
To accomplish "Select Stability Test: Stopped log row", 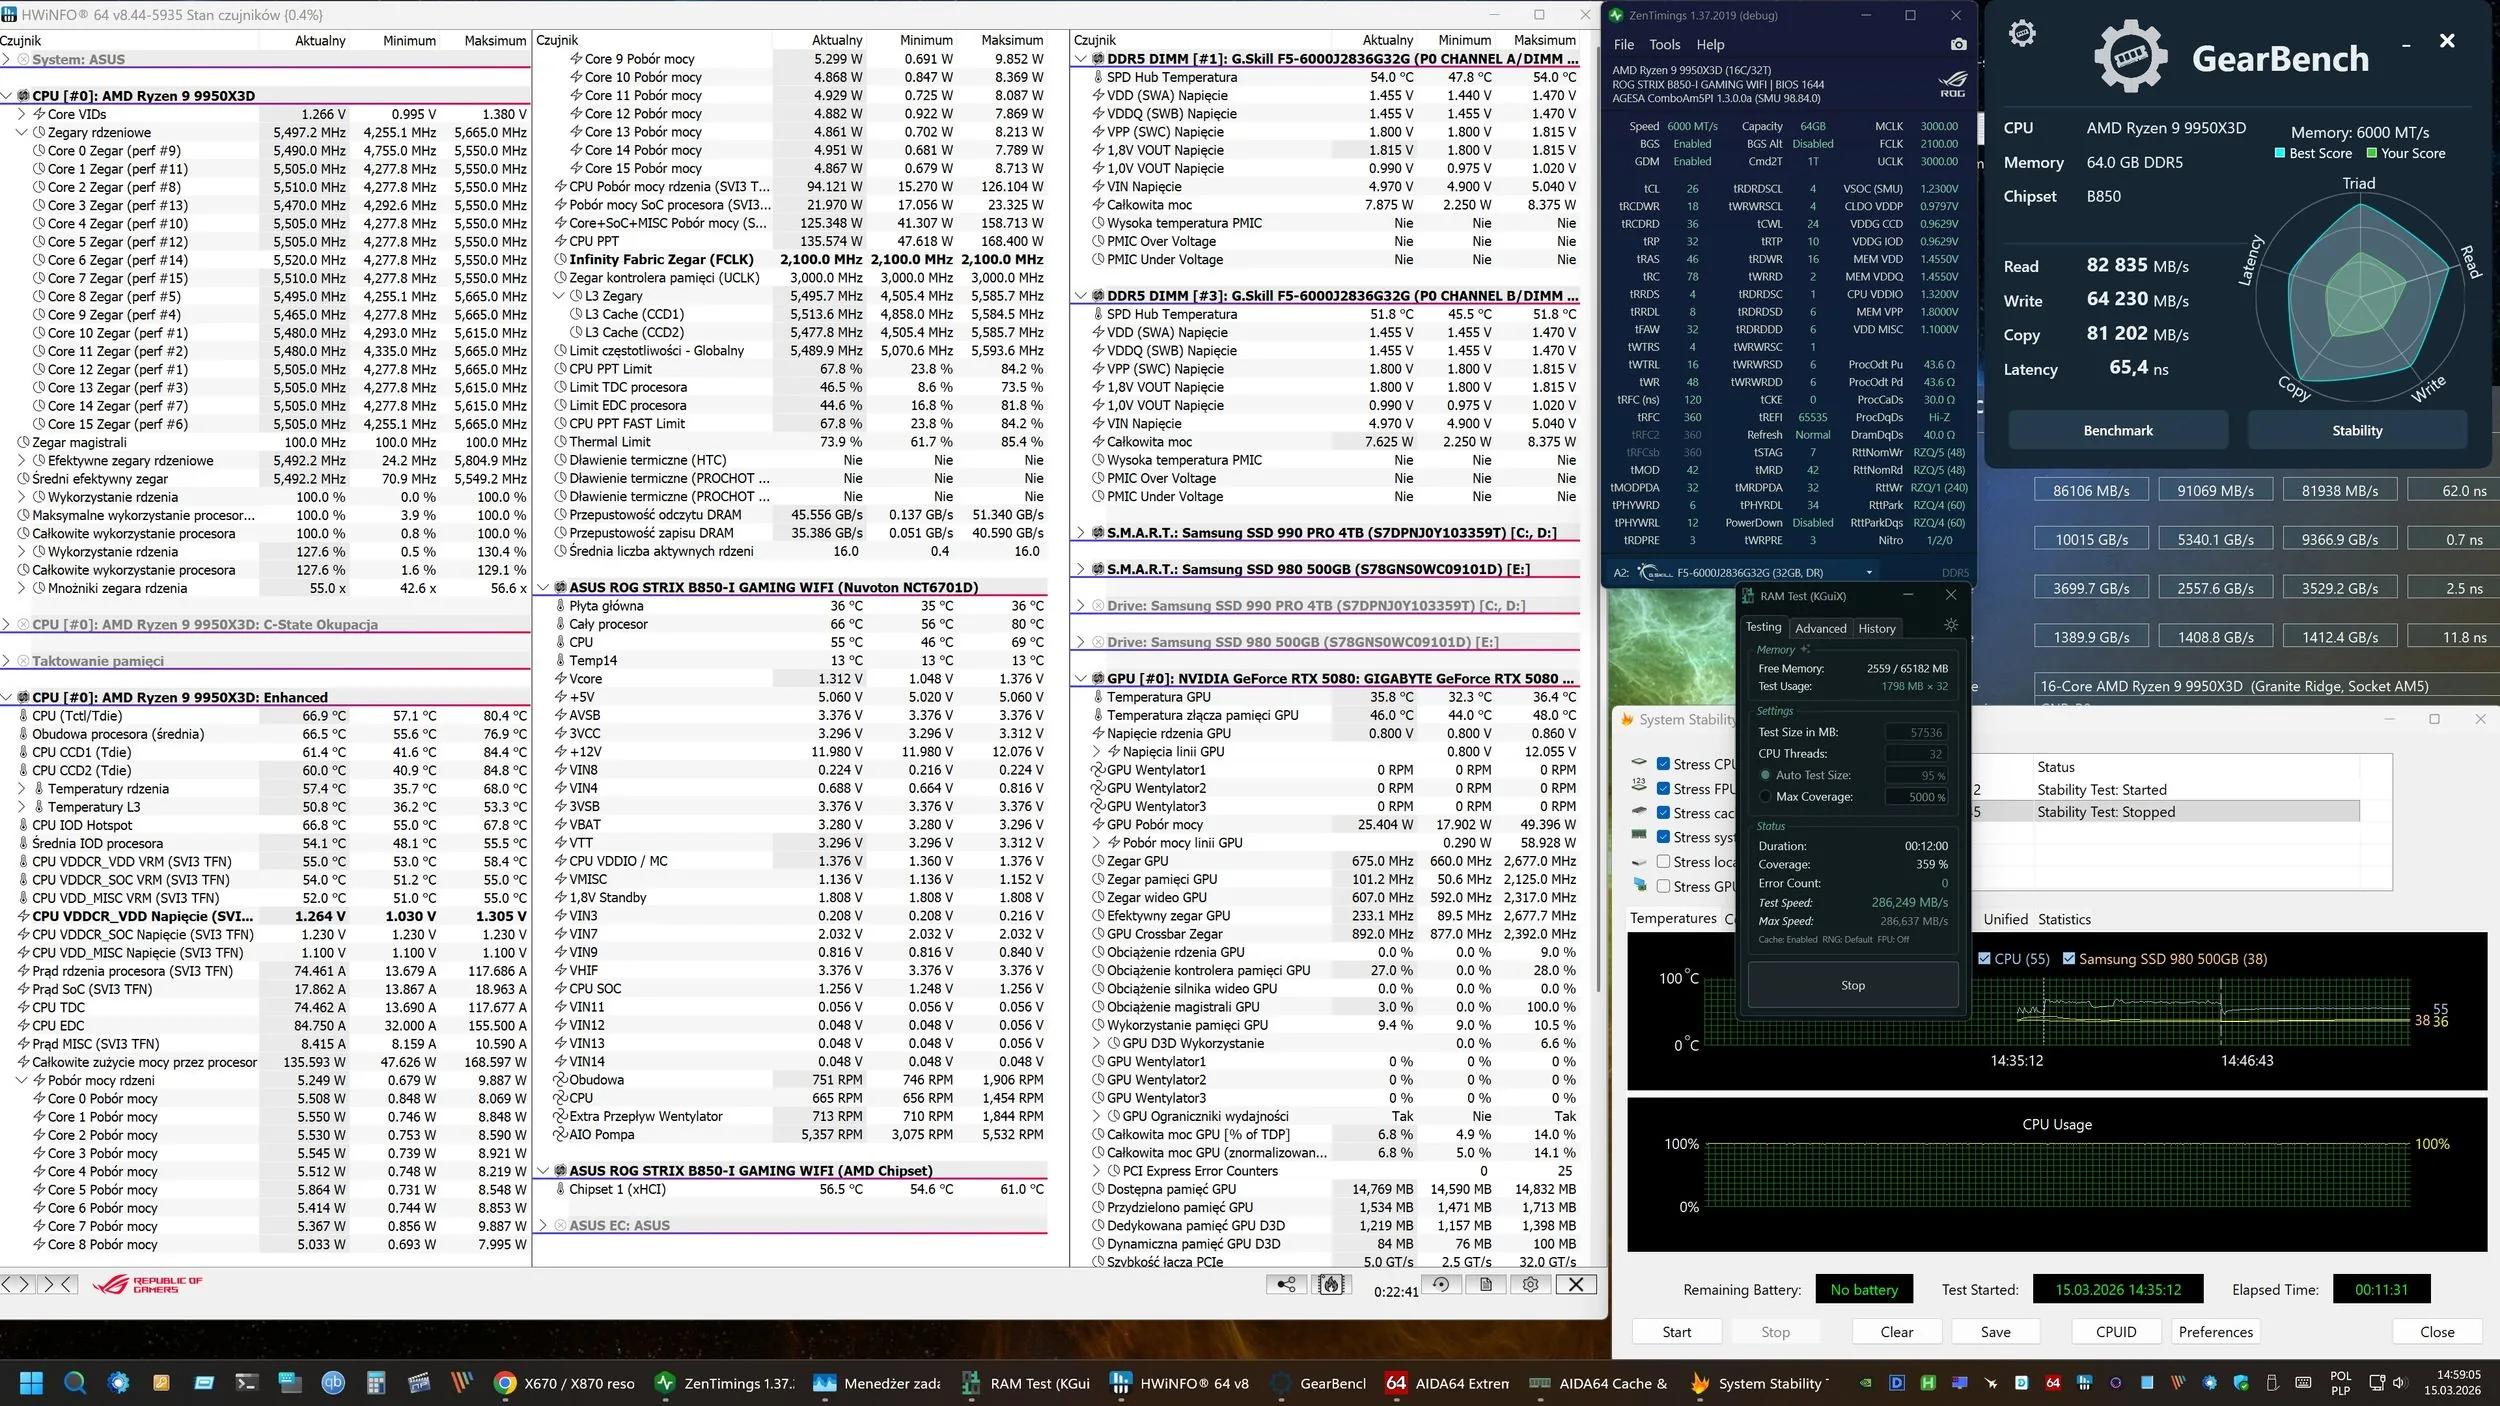I will (2166, 812).
